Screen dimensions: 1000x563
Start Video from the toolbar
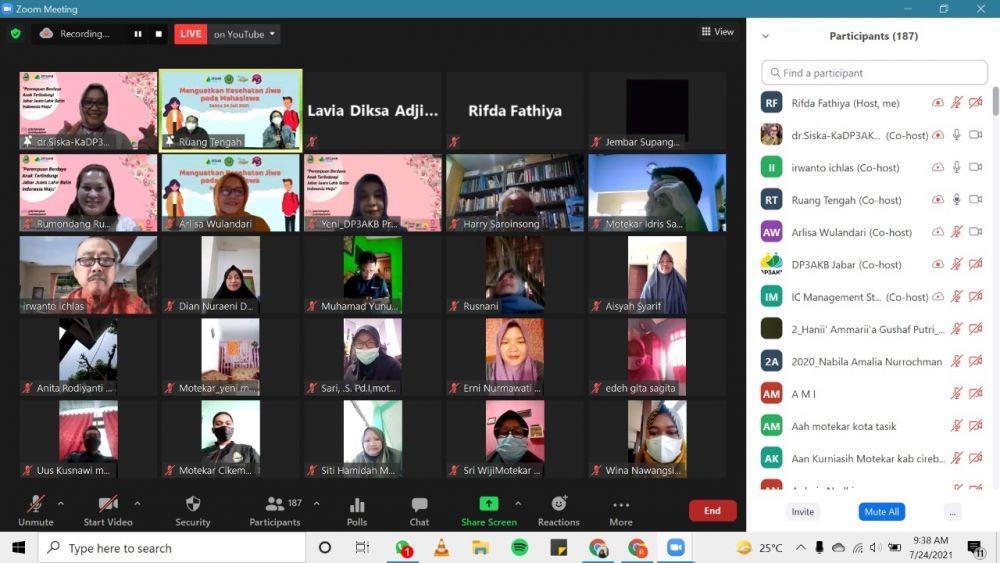pos(108,511)
